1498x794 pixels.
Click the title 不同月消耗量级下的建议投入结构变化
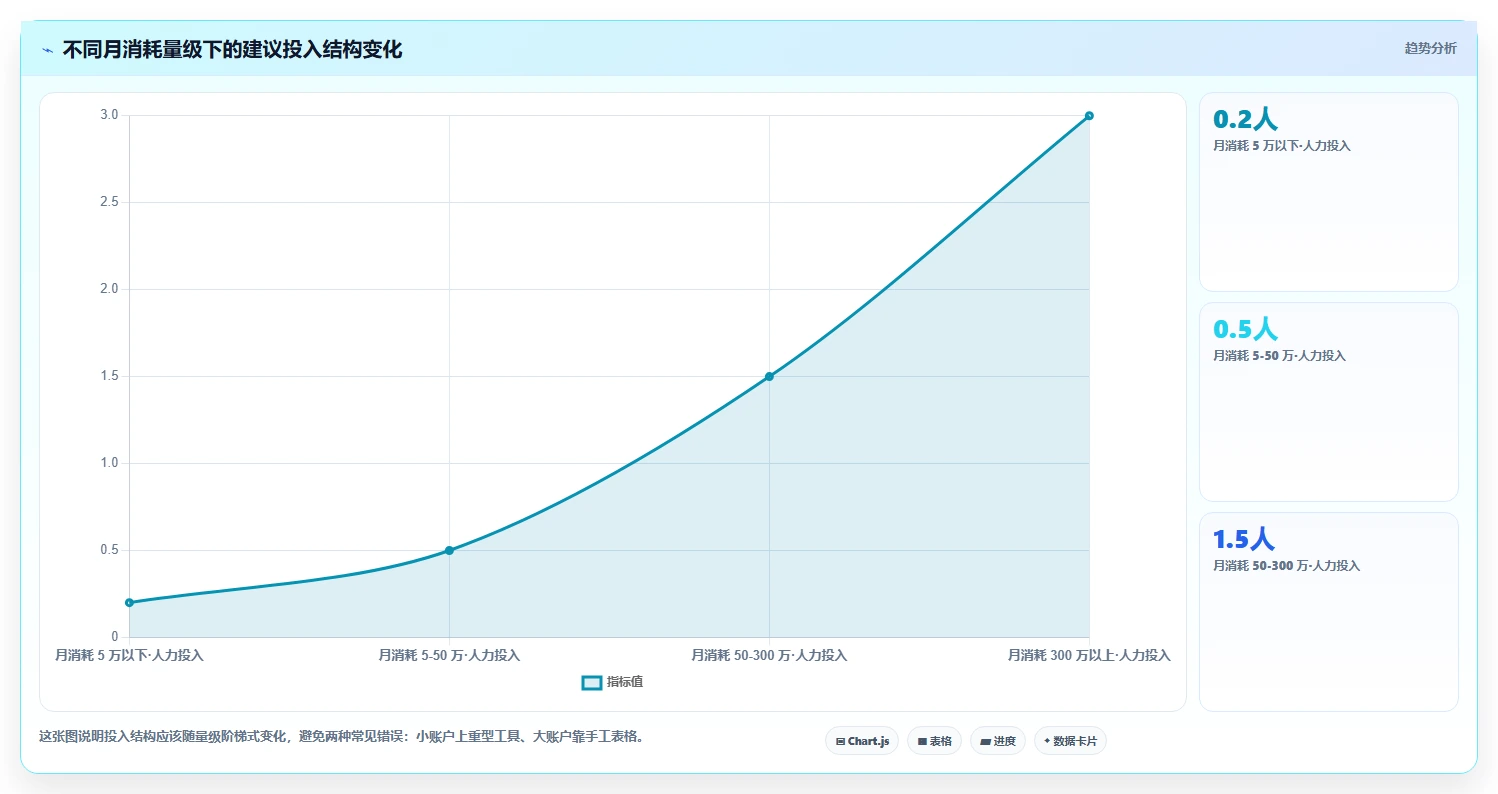pyautogui.click(x=232, y=50)
